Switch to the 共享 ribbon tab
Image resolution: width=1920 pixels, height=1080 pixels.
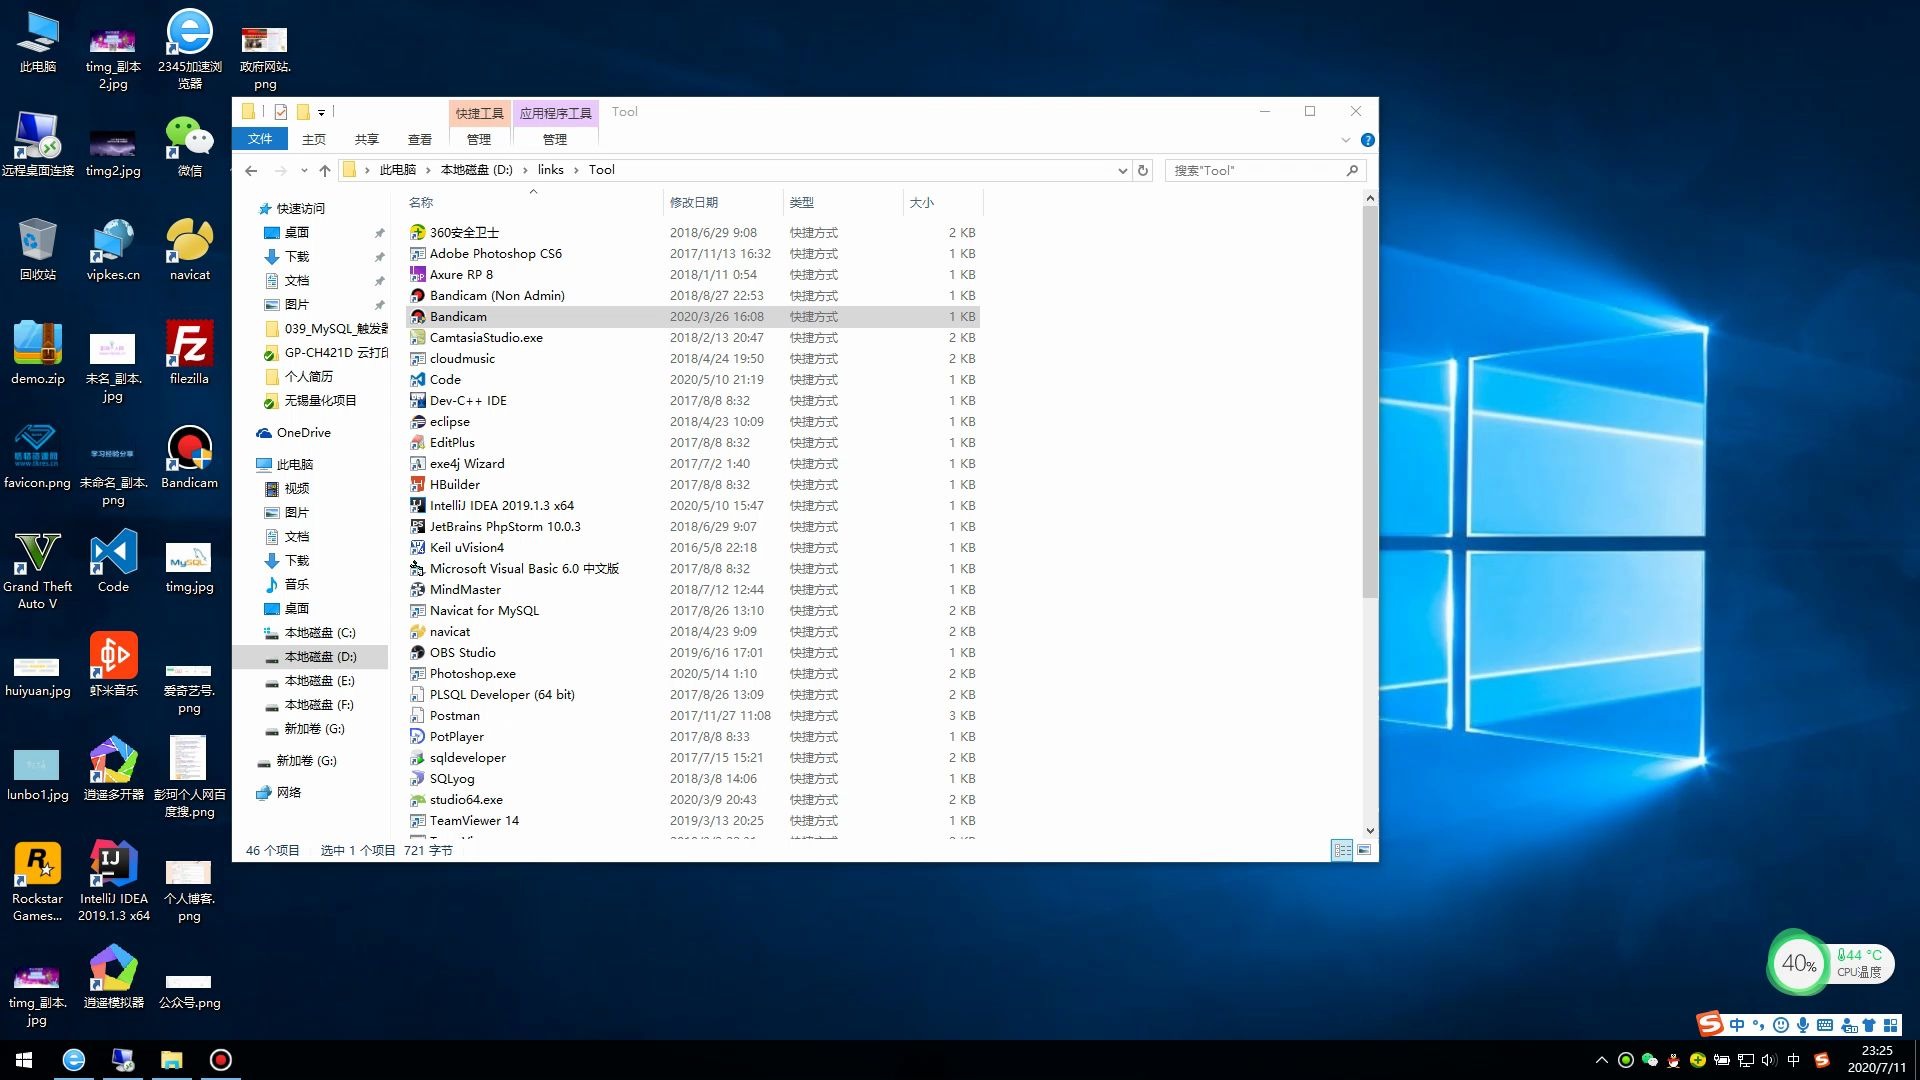[367, 140]
